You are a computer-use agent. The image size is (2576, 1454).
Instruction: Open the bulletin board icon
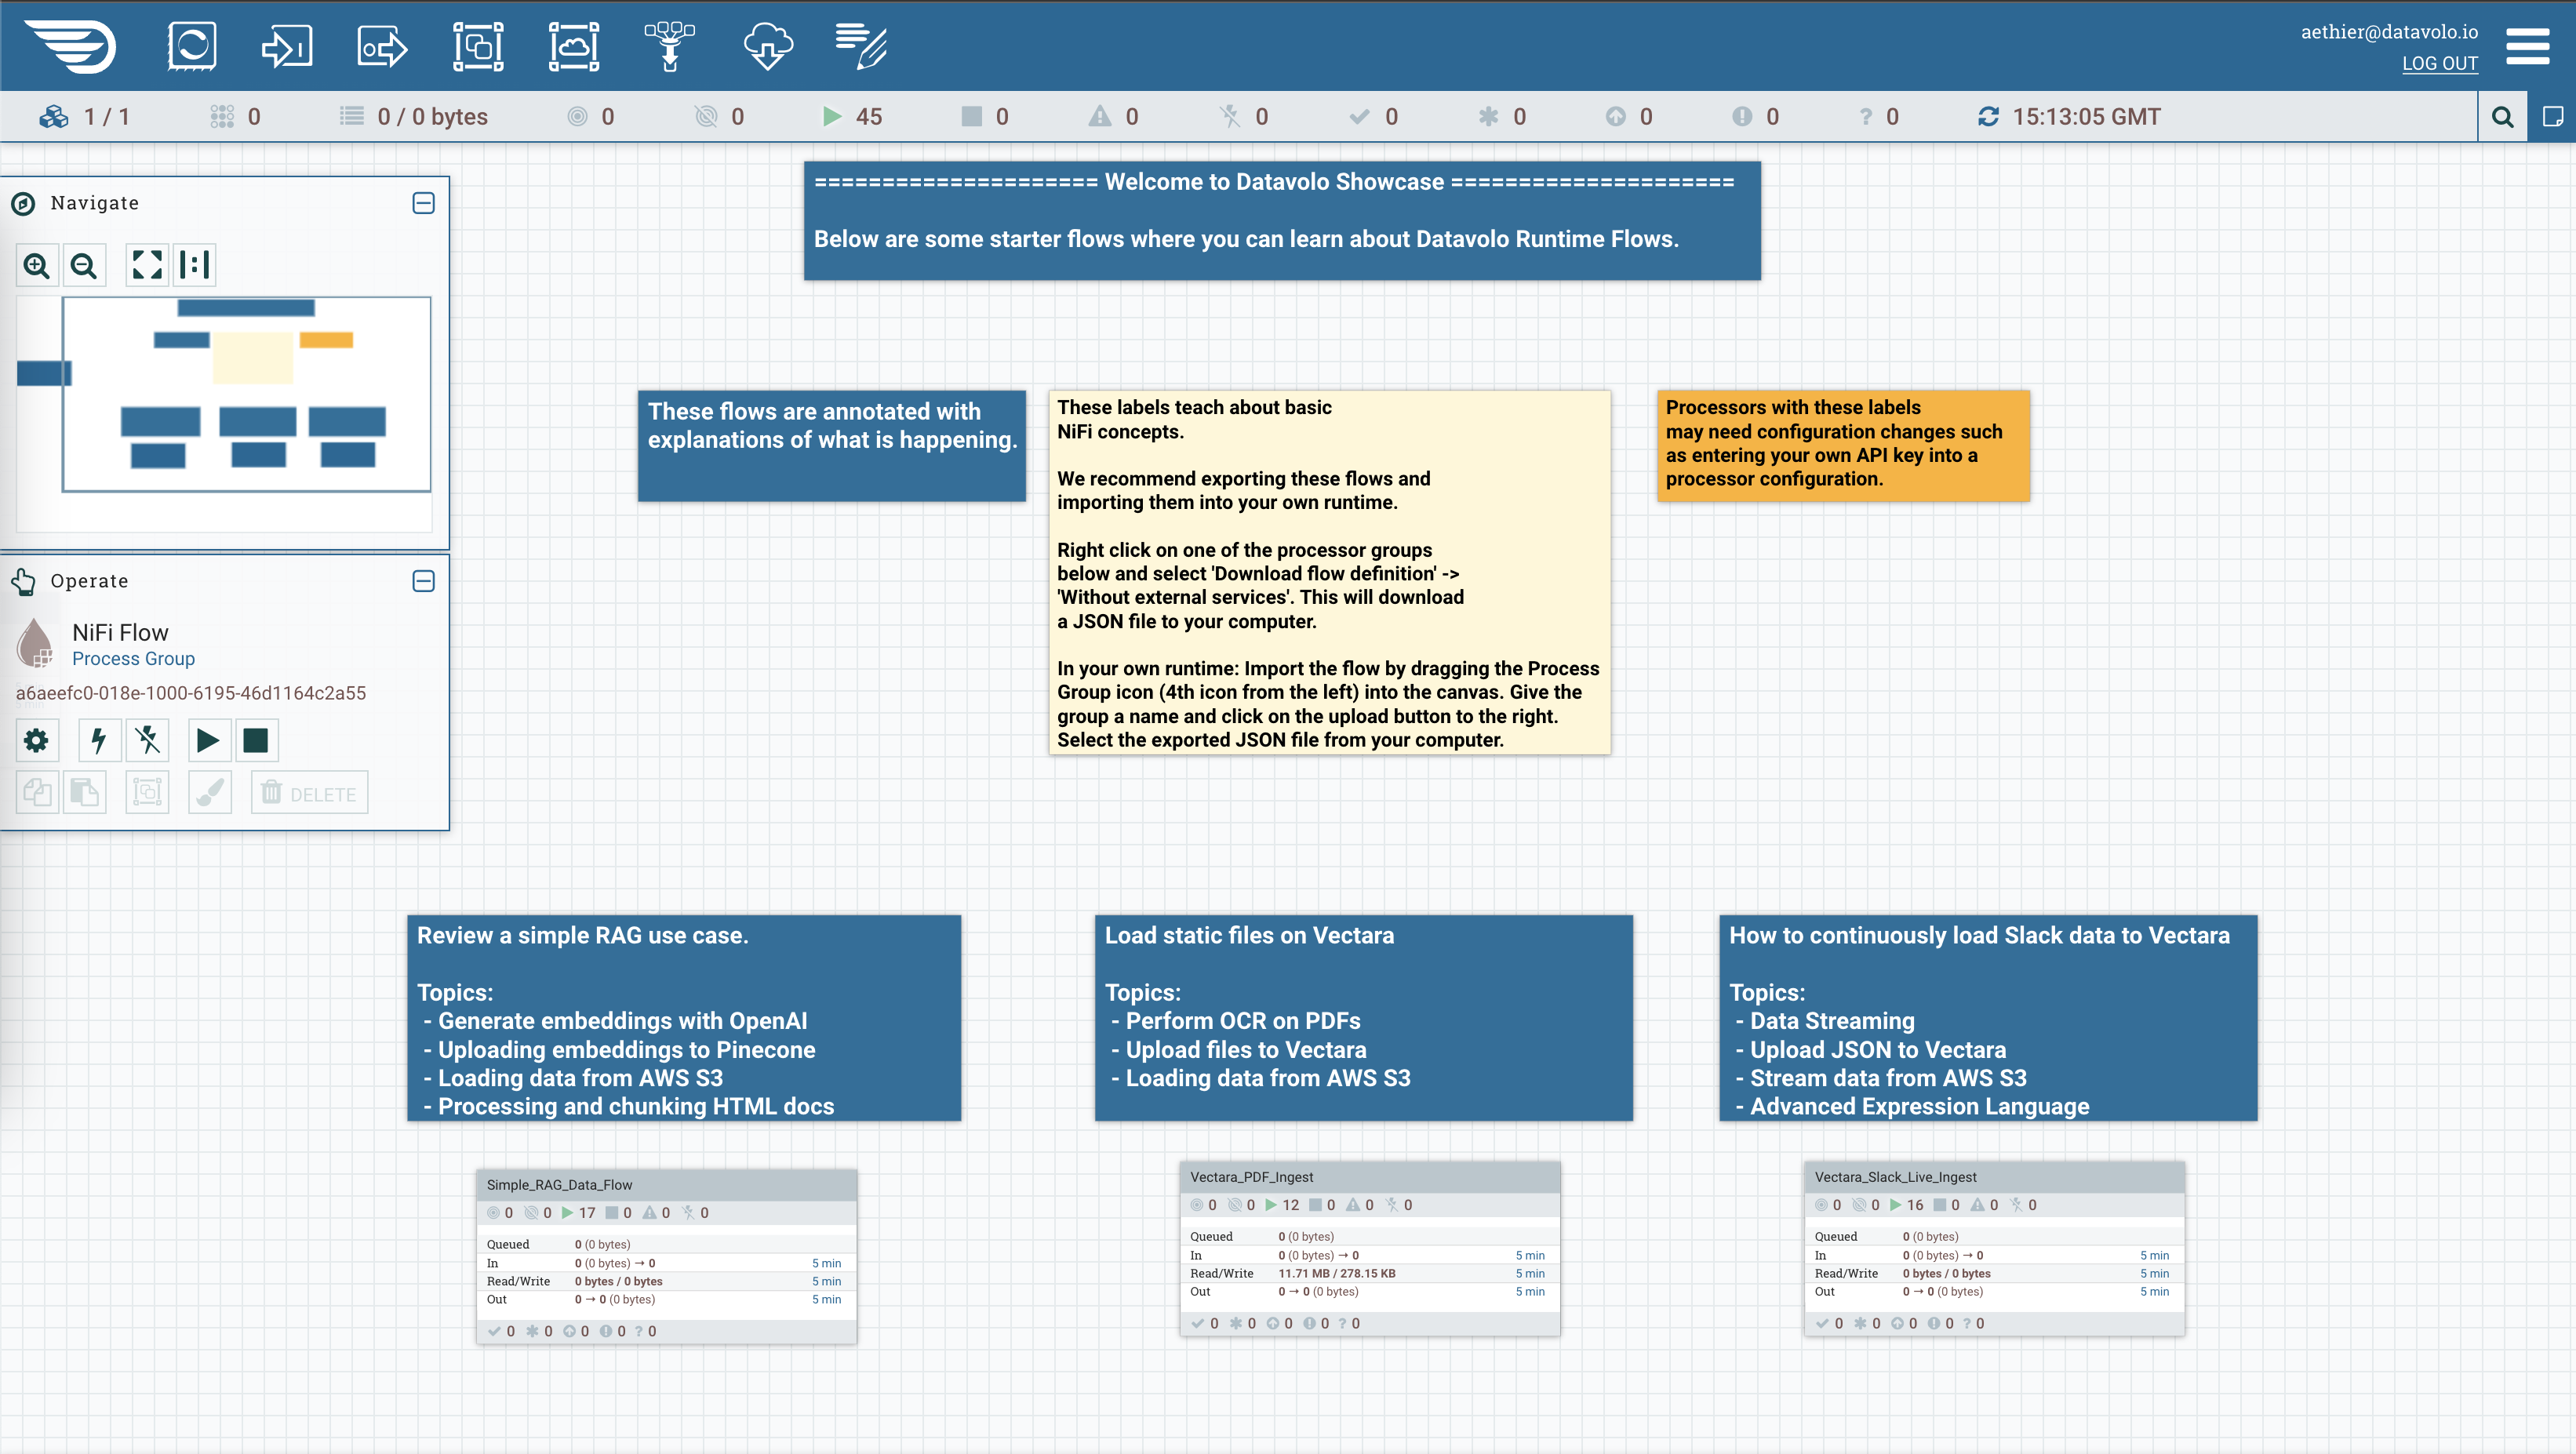[x=2552, y=117]
